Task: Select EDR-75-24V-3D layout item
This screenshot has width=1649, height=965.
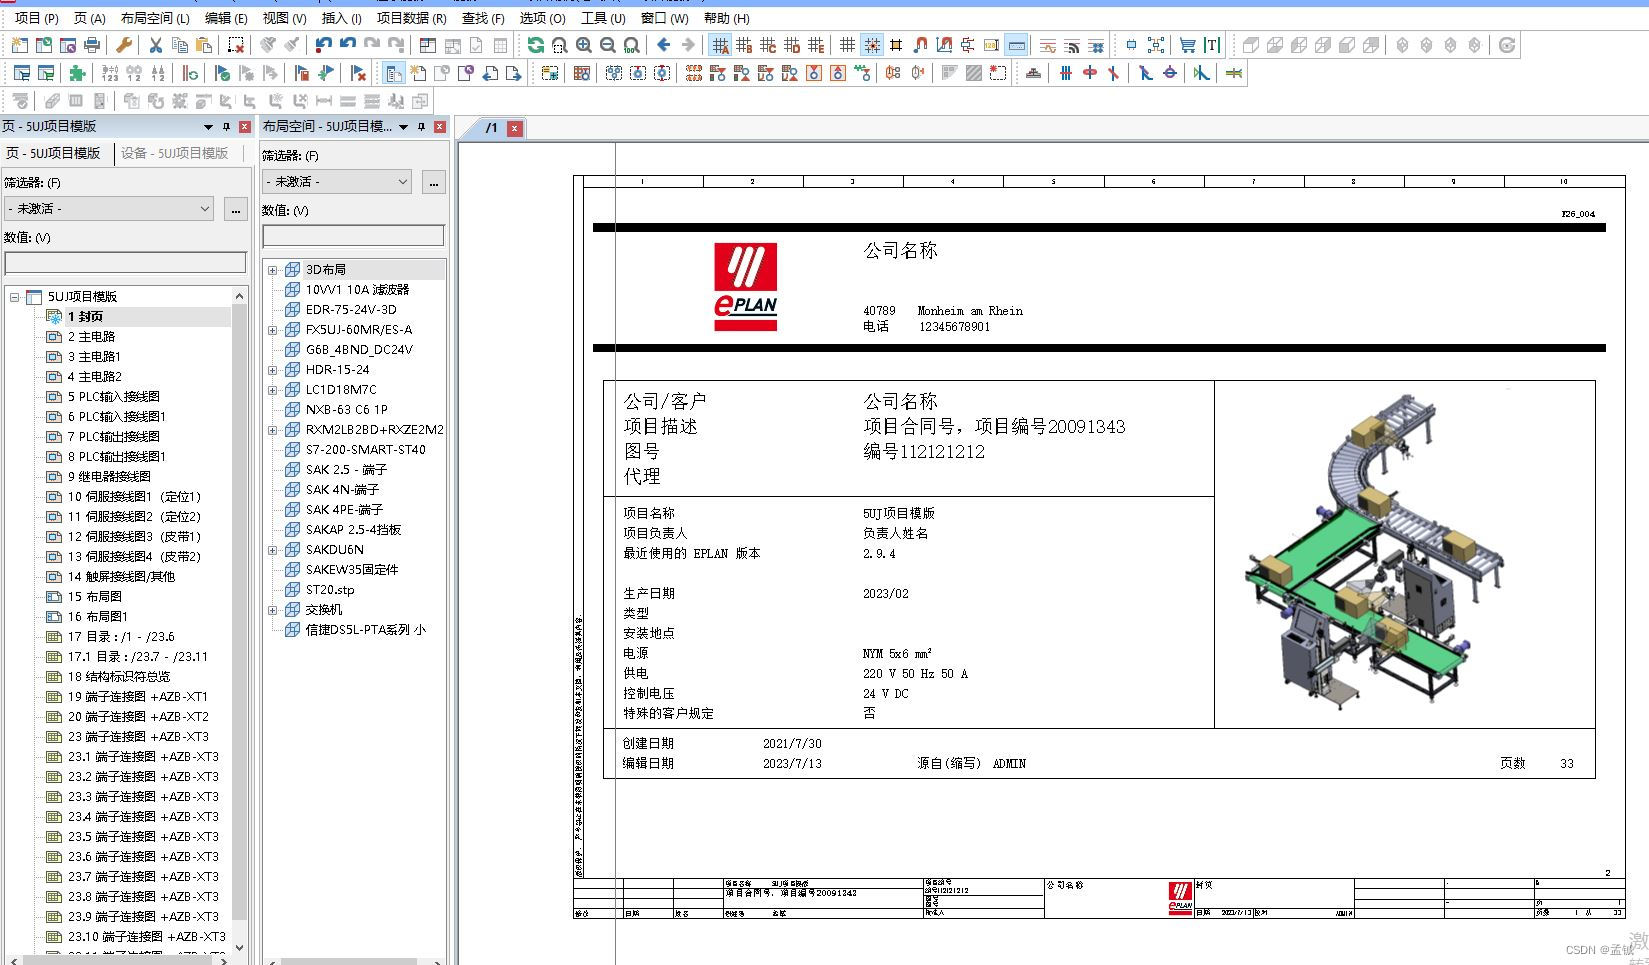Action: (x=351, y=310)
